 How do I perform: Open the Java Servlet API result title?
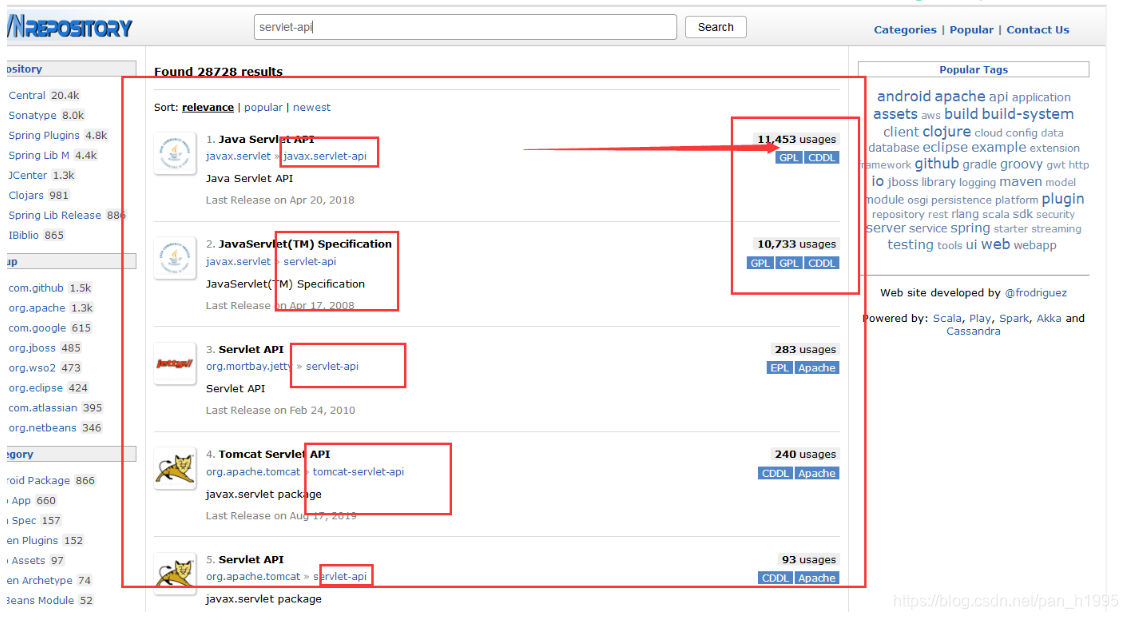pyautogui.click(x=266, y=139)
